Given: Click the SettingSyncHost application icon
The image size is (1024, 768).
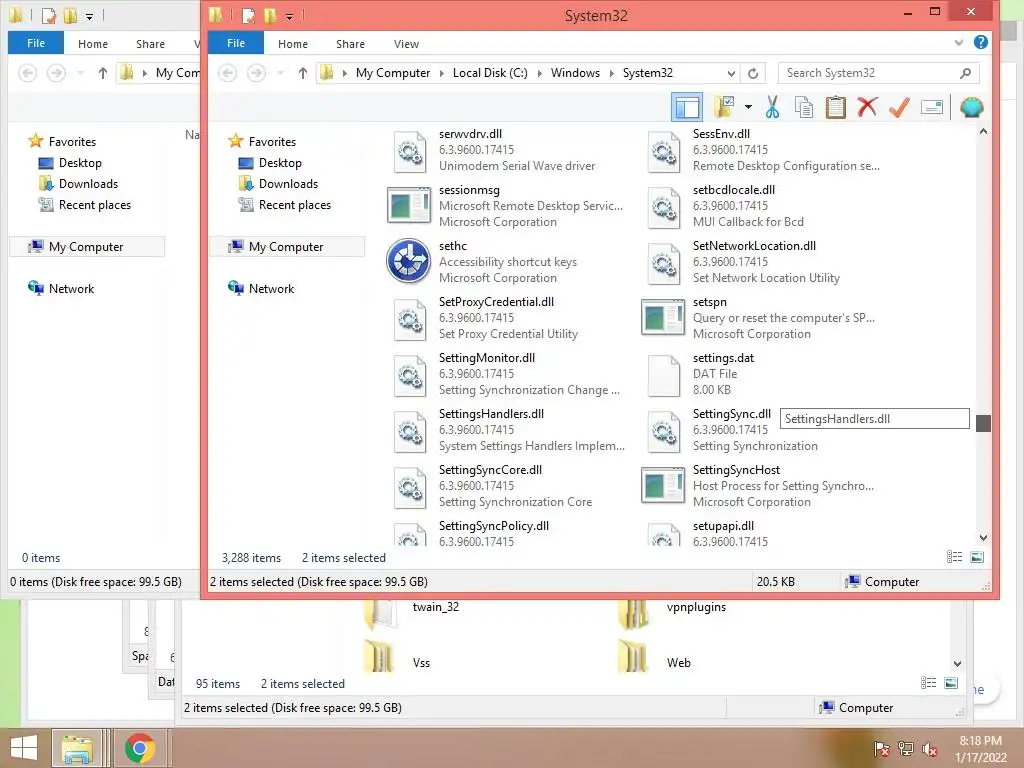Looking at the screenshot, I should 663,485.
